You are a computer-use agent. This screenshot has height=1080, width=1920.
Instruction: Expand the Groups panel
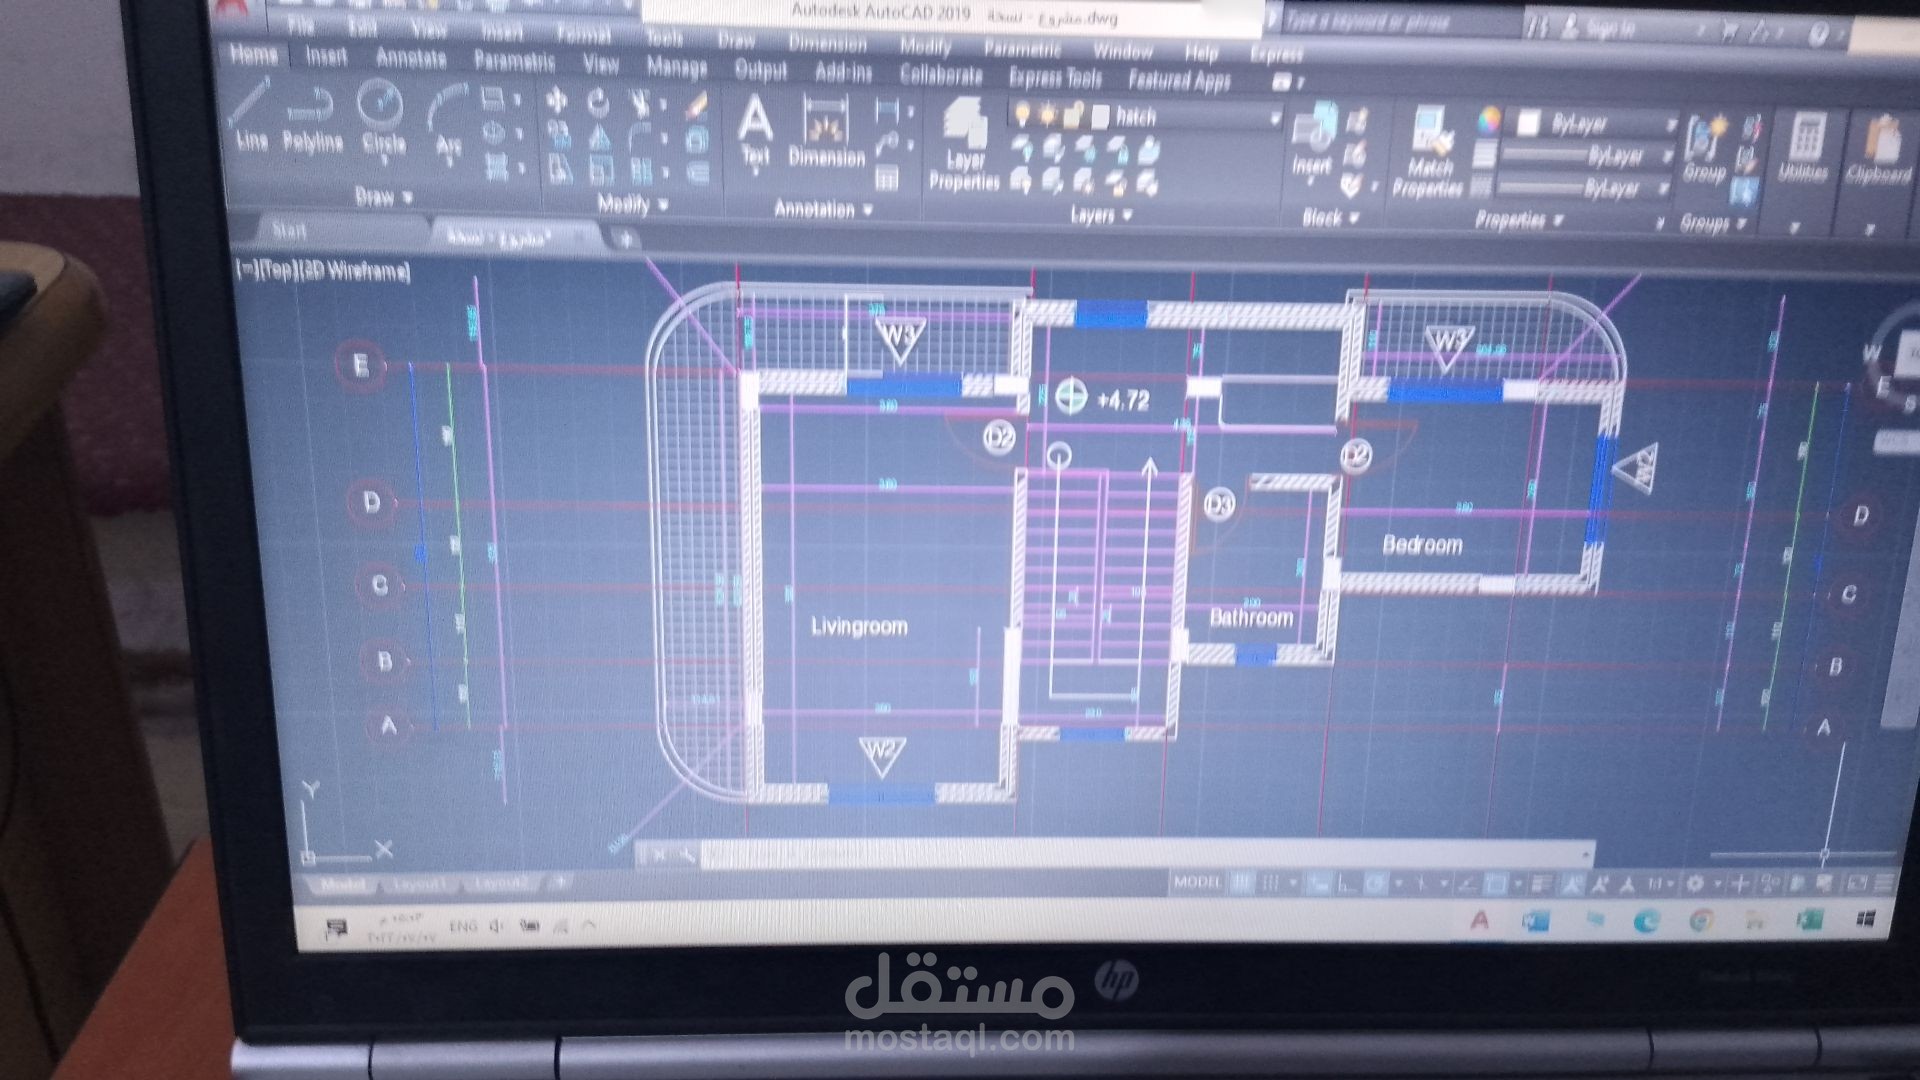tap(1712, 223)
